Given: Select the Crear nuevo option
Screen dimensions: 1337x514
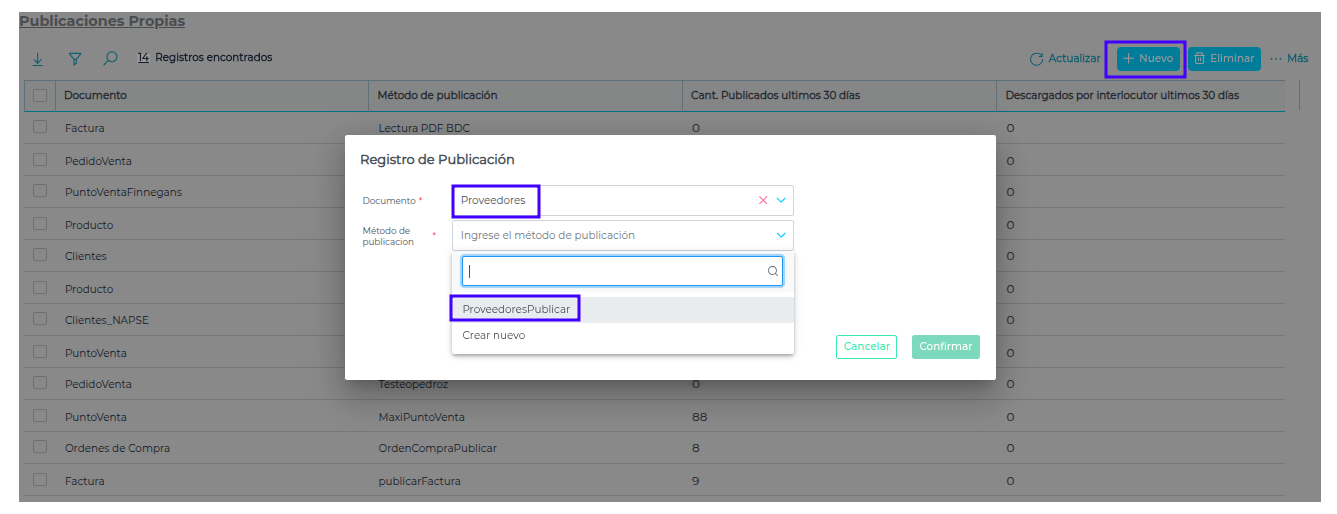Looking at the screenshot, I should click(494, 336).
